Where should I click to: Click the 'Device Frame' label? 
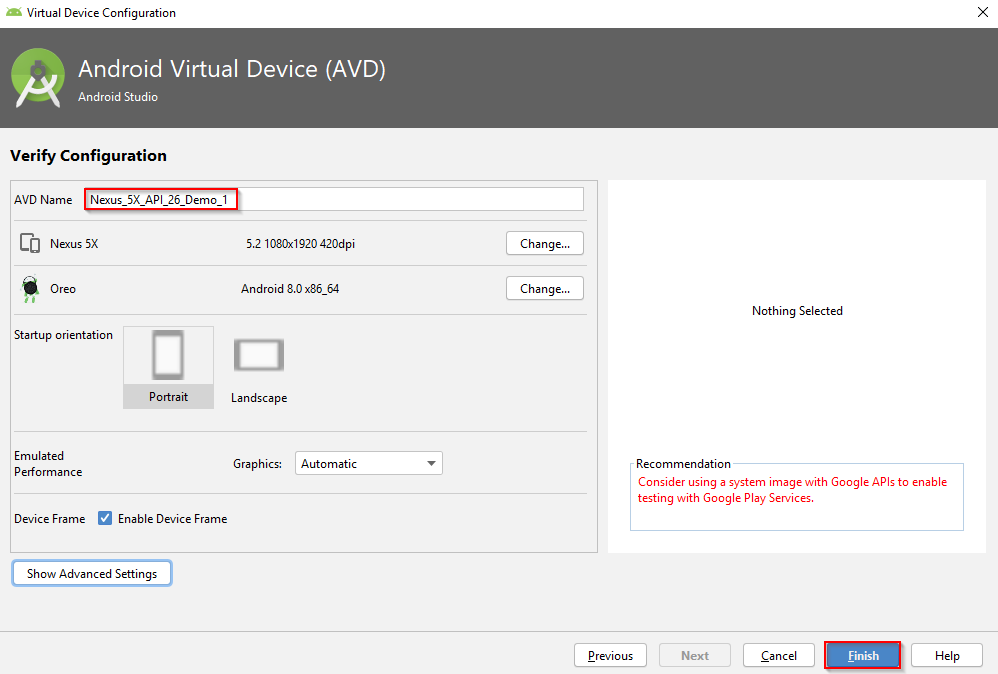pos(50,519)
